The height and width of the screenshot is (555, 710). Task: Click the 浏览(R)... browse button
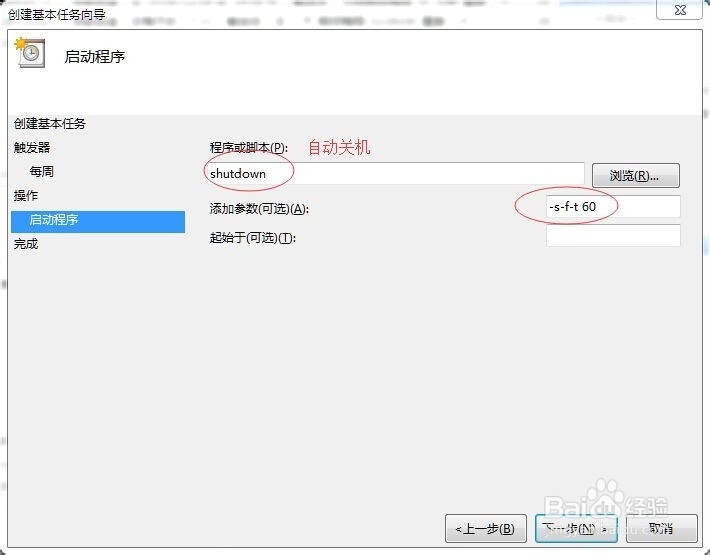(x=635, y=176)
